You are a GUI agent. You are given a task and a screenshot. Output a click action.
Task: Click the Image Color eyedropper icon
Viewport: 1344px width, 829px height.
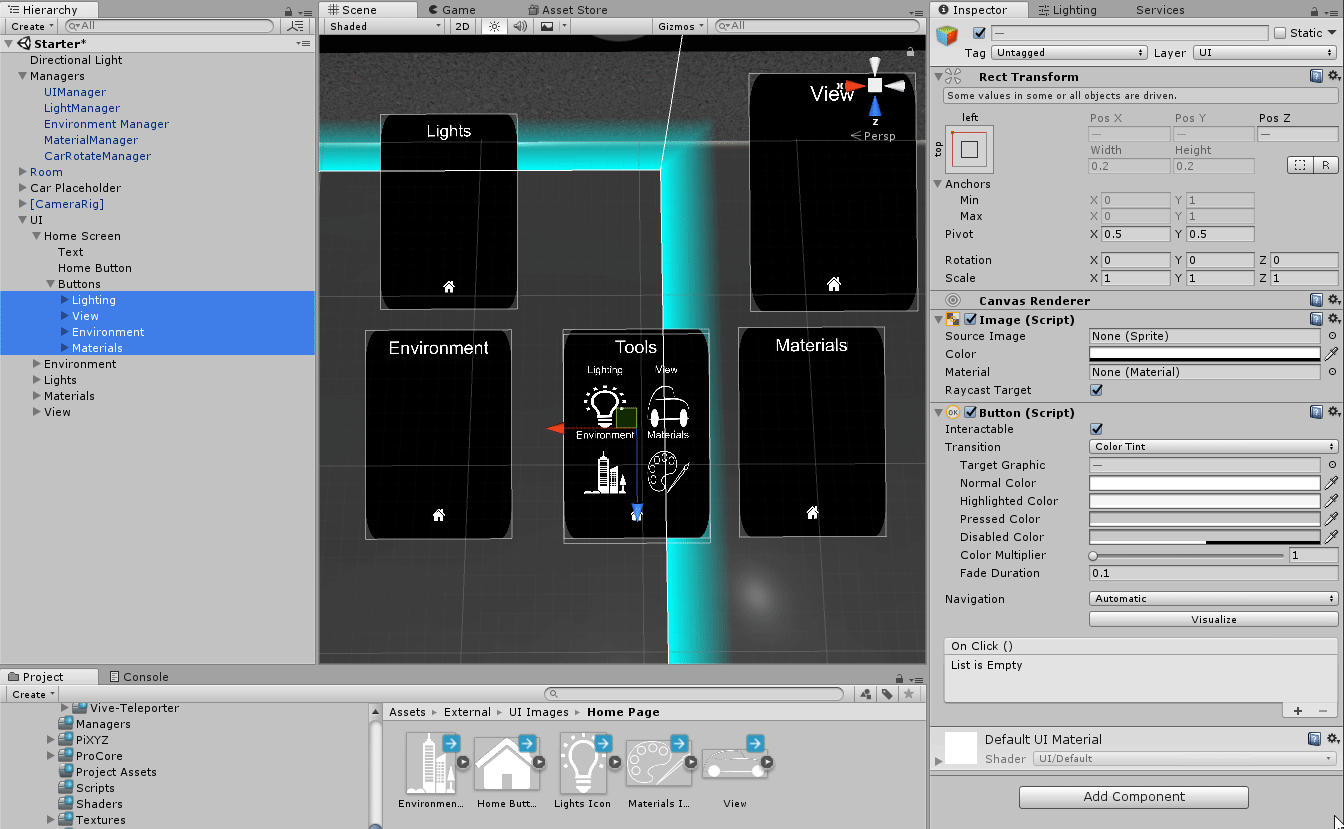point(1331,354)
